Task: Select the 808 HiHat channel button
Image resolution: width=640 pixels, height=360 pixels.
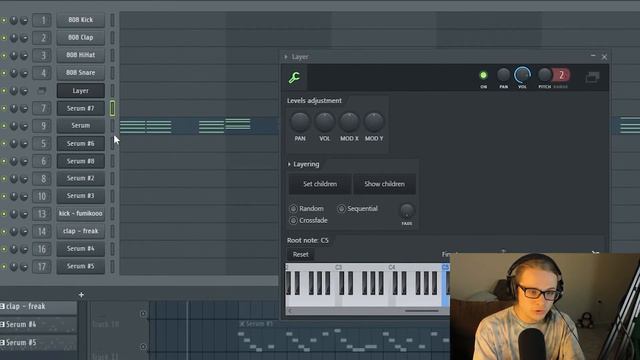Action: click(81, 55)
